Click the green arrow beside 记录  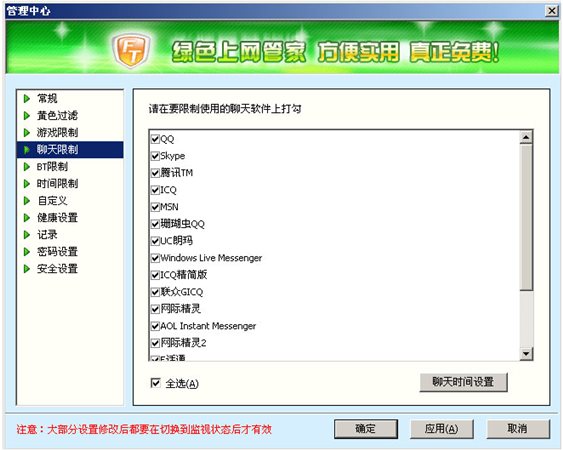click(27, 235)
